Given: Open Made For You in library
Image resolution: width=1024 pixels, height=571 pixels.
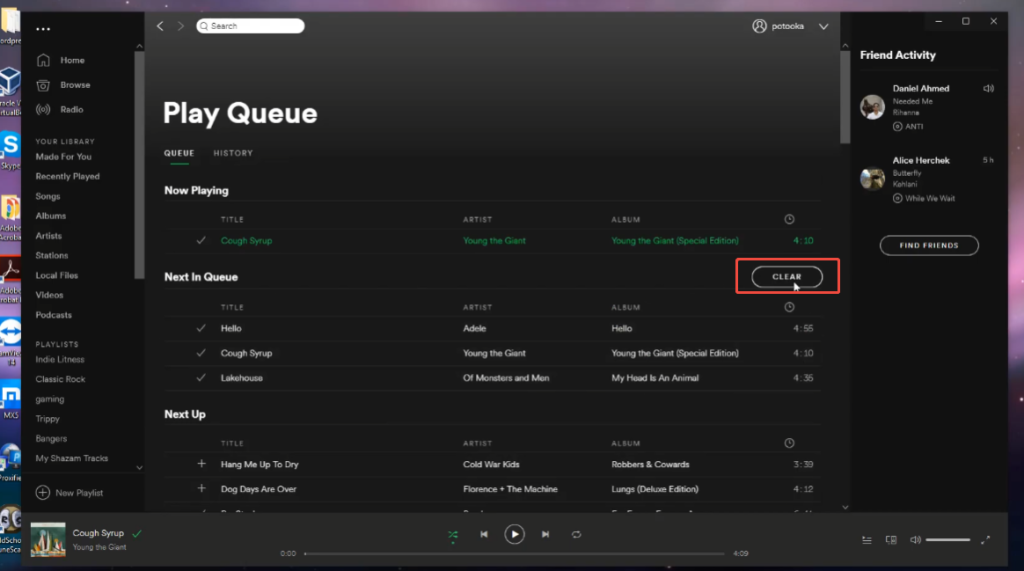Looking at the screenshot, I should pos(63,157).
